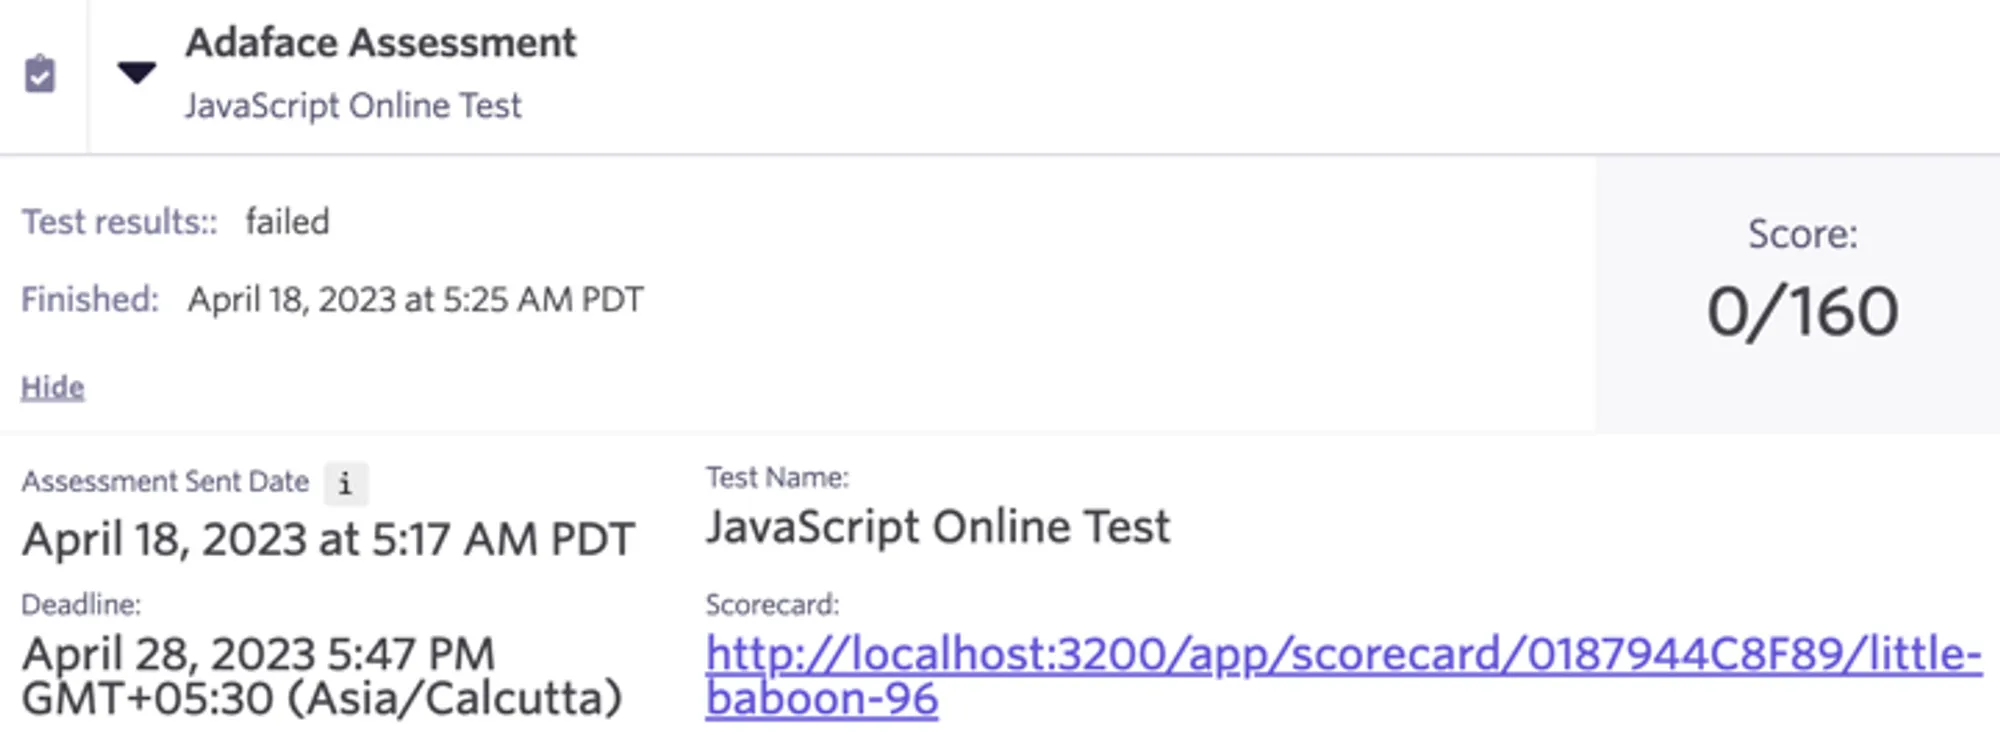
Task: Click the Assessment Sent Date label
Action: pyautogui.click(x=166, y=481)
